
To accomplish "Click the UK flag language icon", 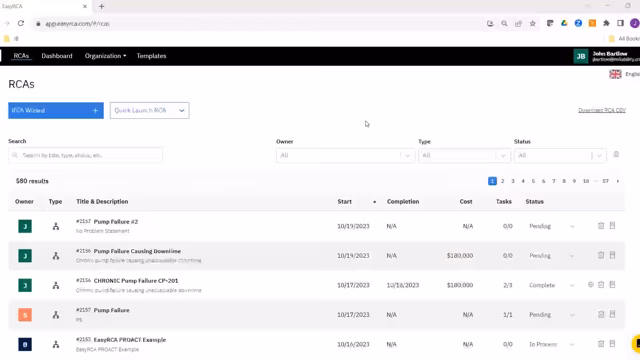I will pos(615,74).
